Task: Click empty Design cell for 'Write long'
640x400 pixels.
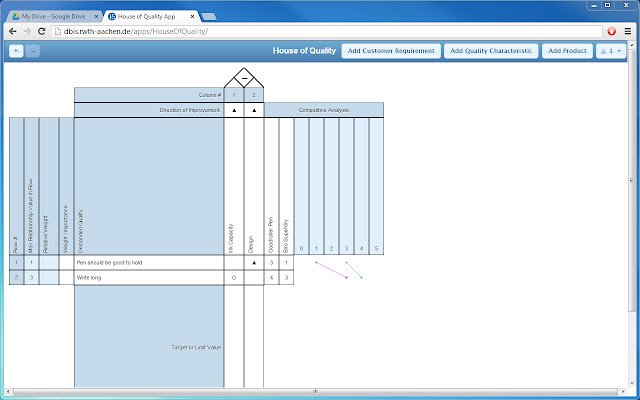Action: point(254,278)
